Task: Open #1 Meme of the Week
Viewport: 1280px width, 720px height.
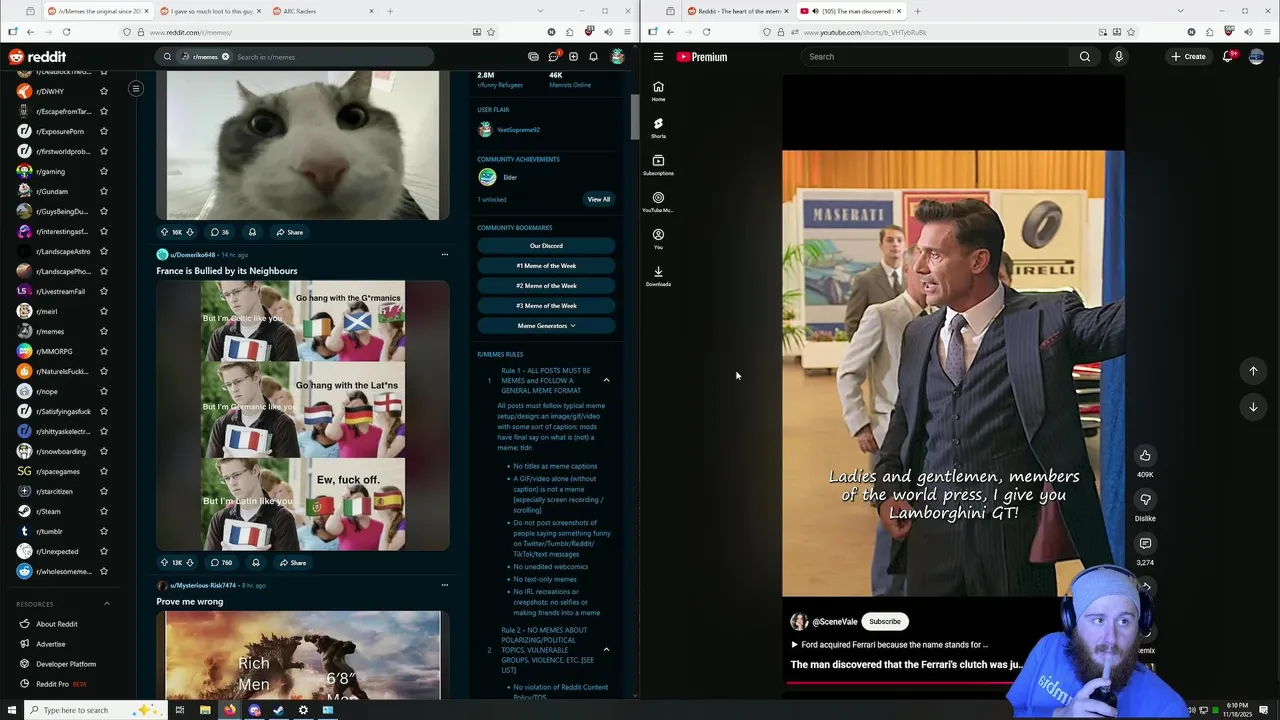Action: [546, 266]
